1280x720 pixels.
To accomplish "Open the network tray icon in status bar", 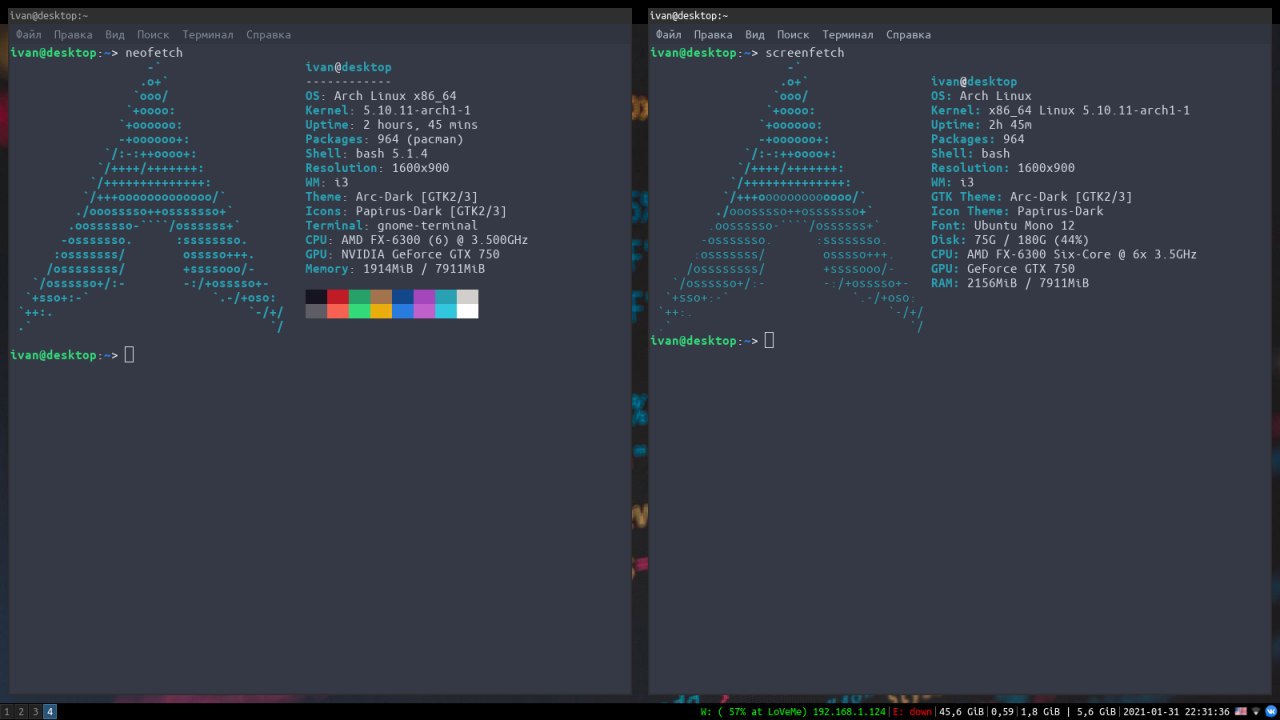I will 1256,711.
